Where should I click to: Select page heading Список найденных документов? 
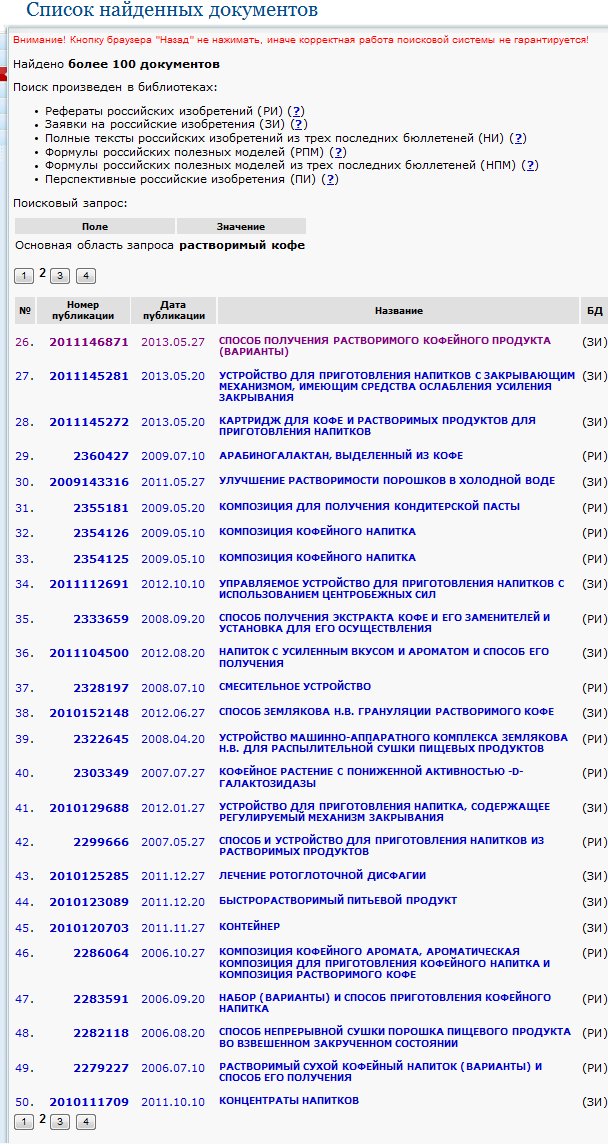coord(172,10)
